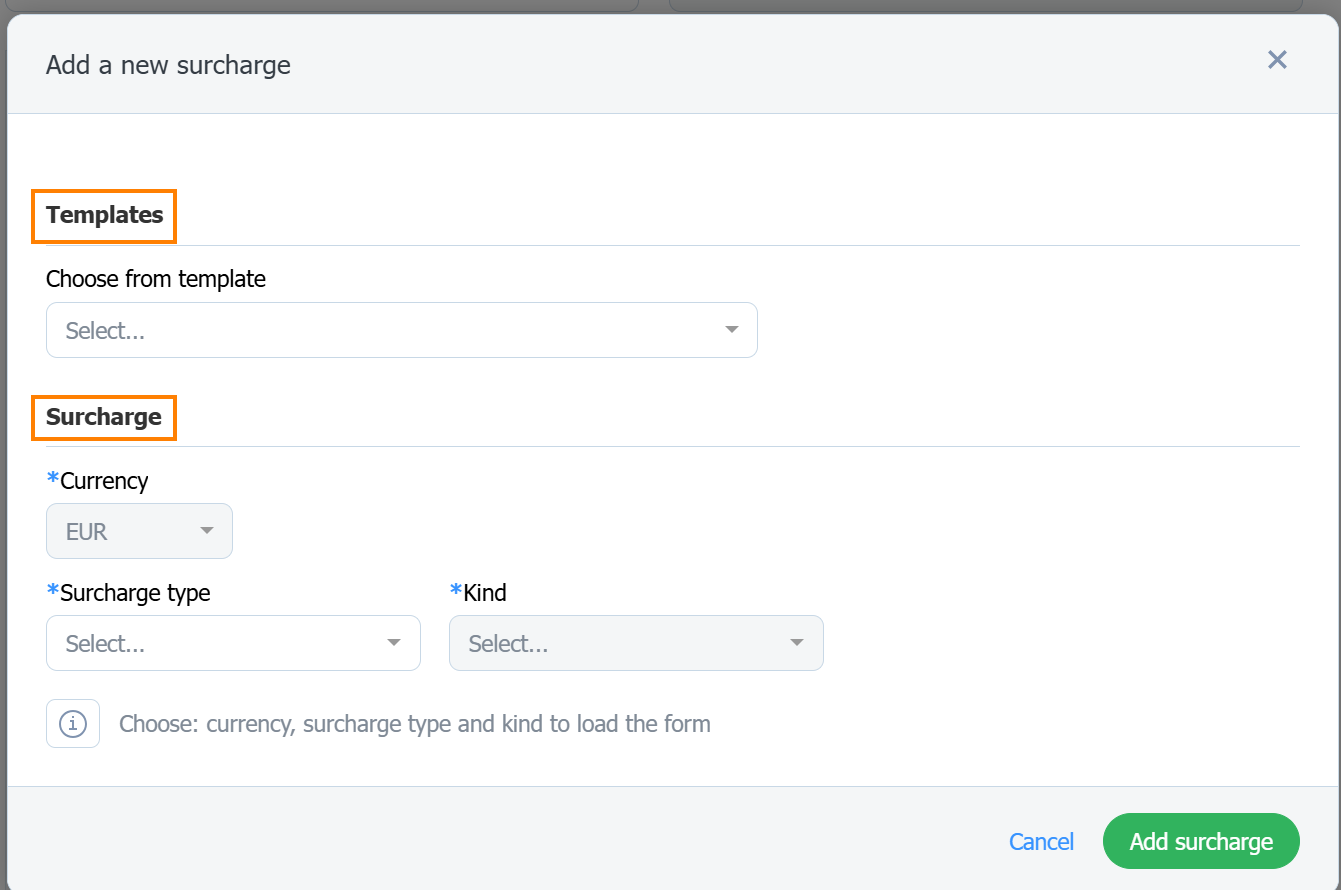Click the arrow of the template select box

[731, 330]
